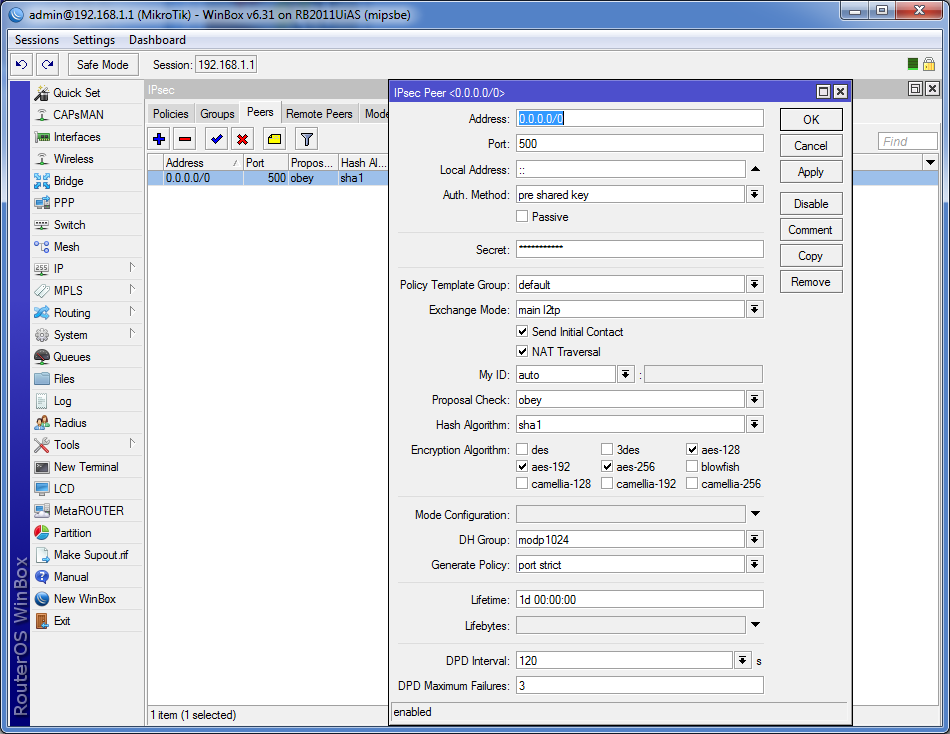Image resolution: width=950 pixels, height=734 pixels.
Task: Disable peer with red X icon
Action: (x=242, y=139)
